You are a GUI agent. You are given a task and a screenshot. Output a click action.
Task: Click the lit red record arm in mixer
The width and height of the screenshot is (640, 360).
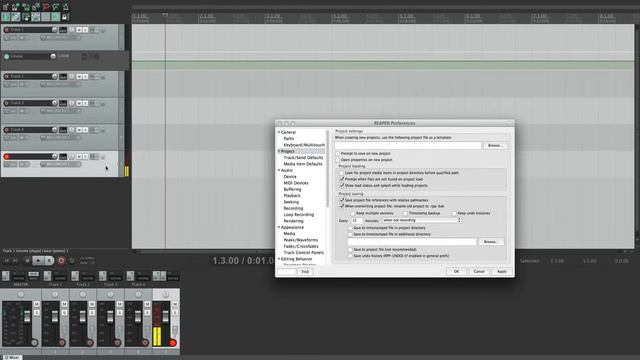pyautogui.click(x=173, y=343)
